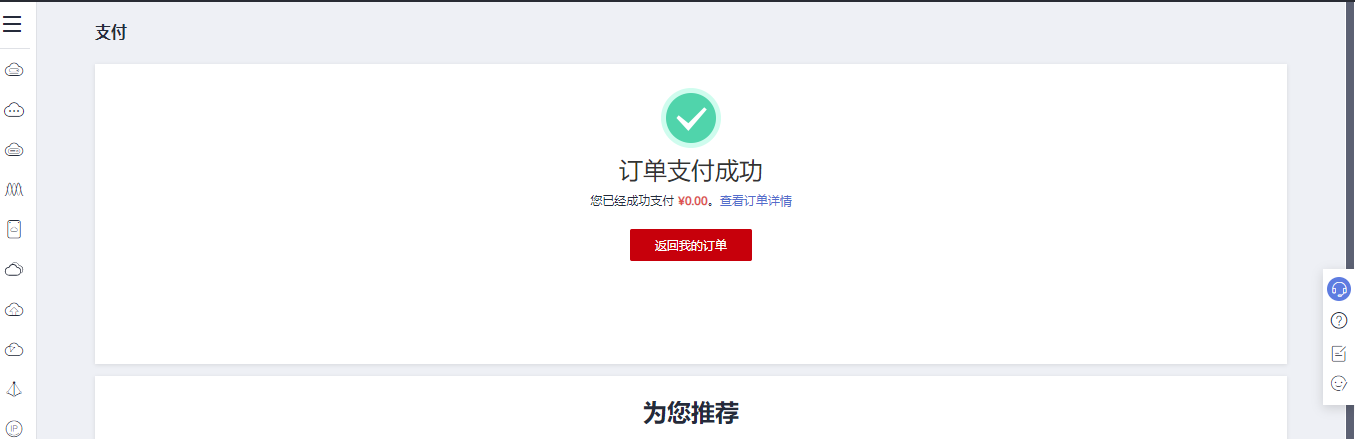Image resolution: width=1355 pixels, height=439 pixels.
Task: Click the 订单支付成功 title text
Action: 691,170
